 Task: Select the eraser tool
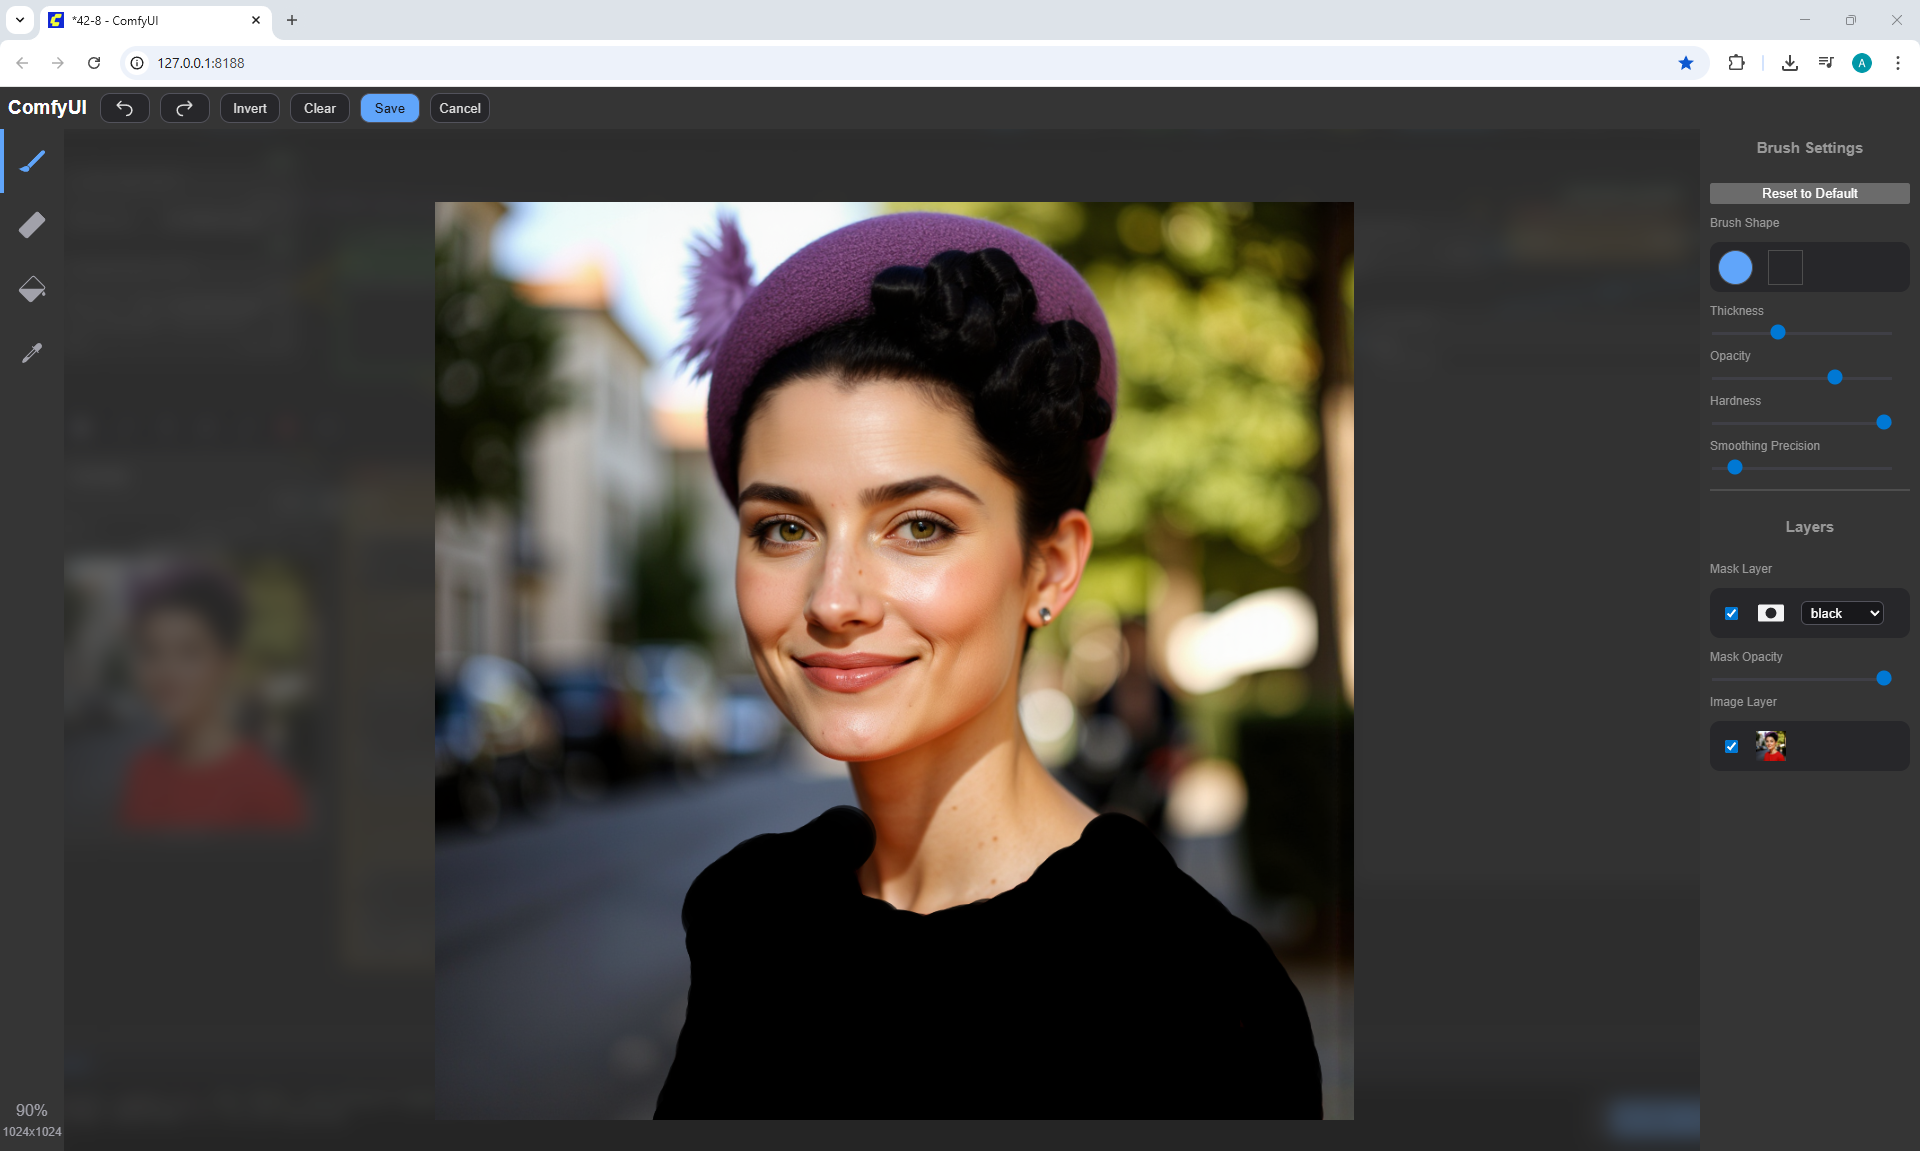[x=32, y=225]
